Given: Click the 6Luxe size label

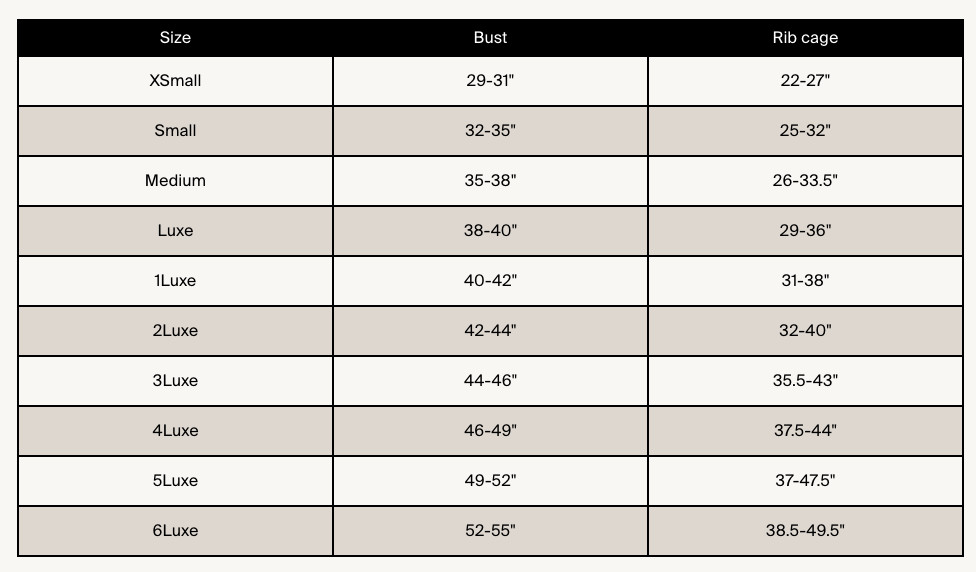Looking at the screenshot, I should (x=175, y=531).
